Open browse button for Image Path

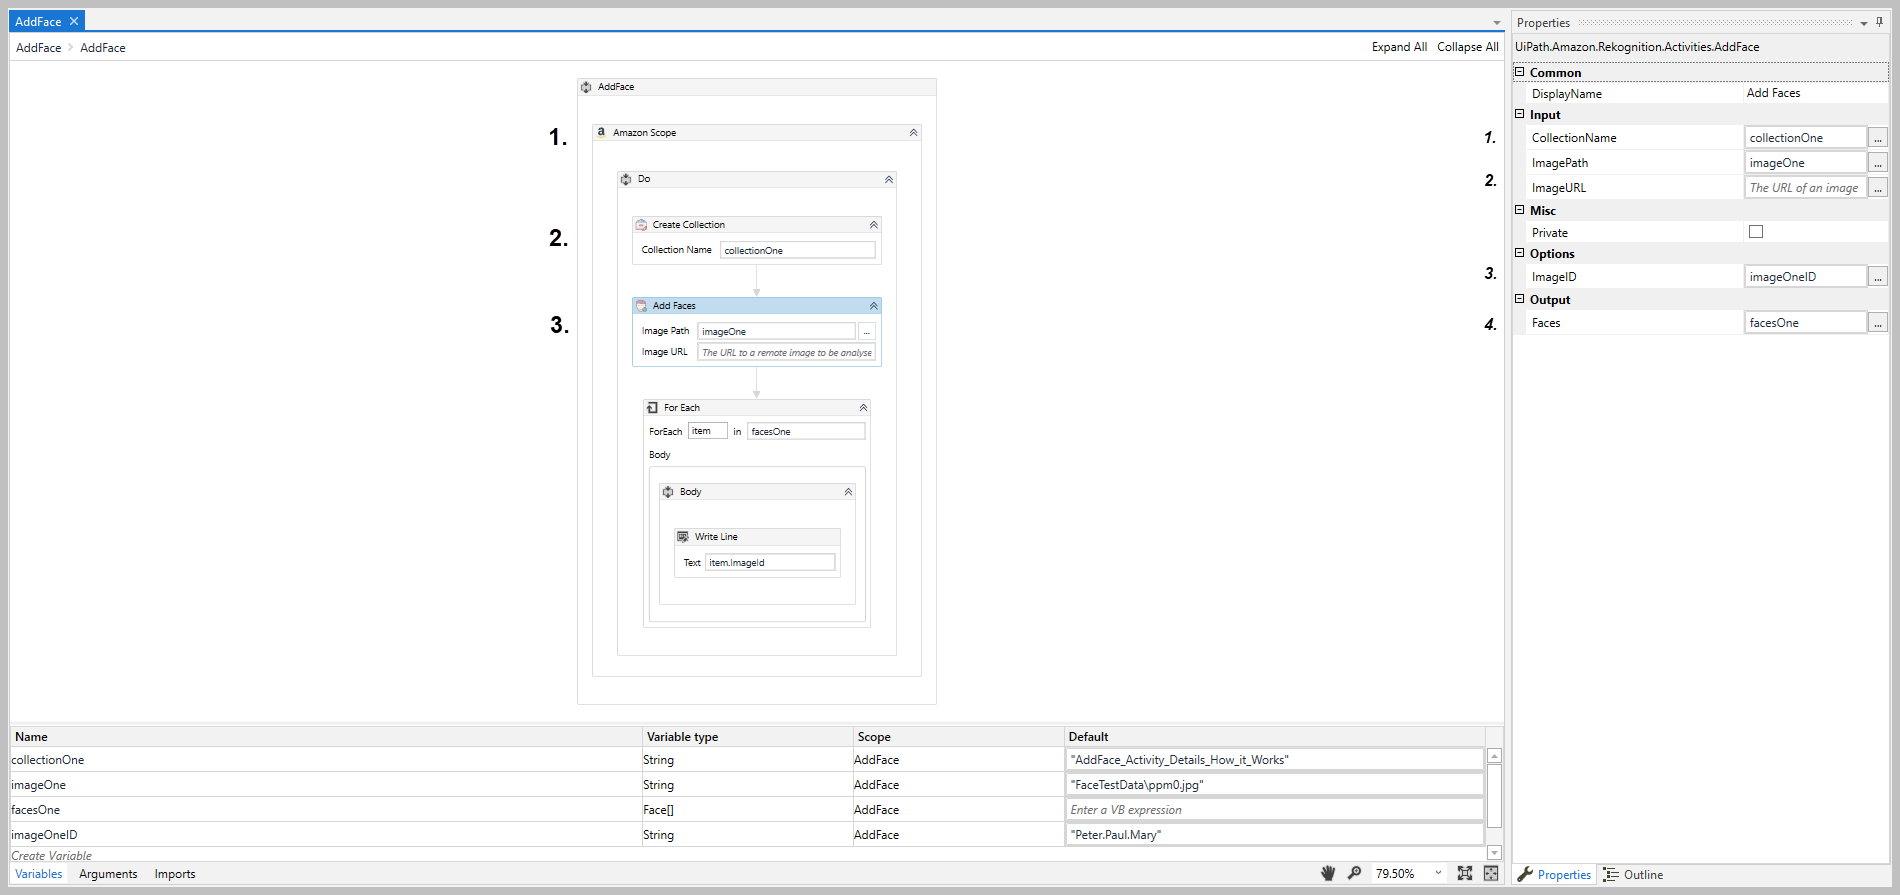867,331
